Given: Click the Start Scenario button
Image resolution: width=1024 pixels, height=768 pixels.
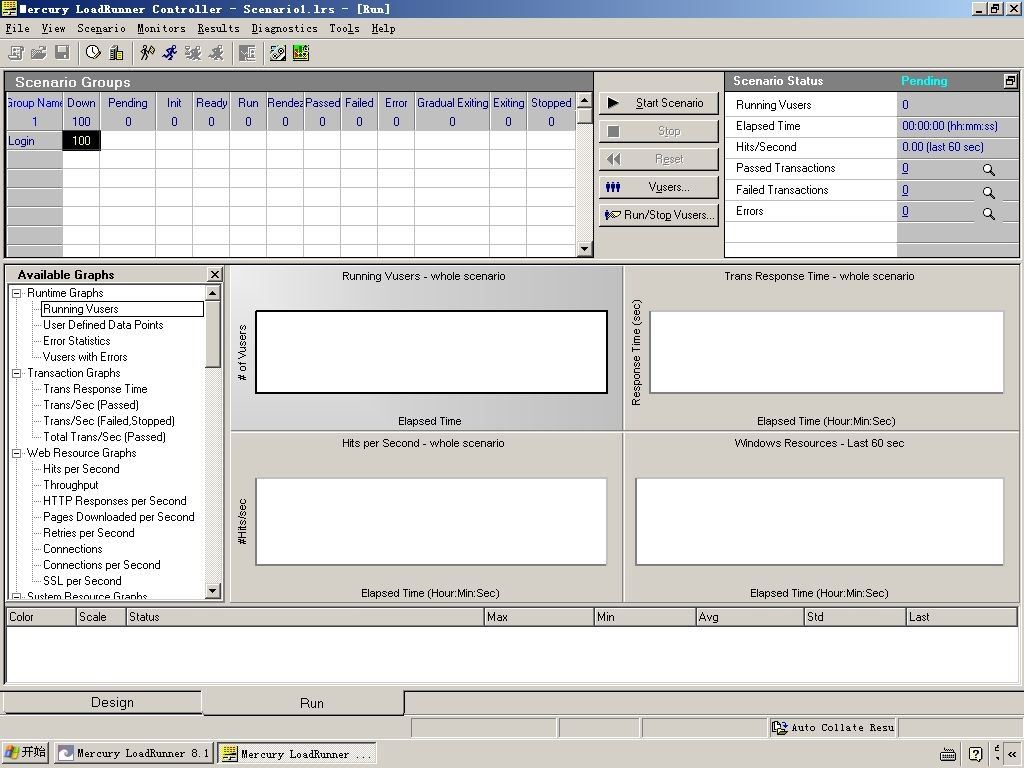Looking at the screenshot, I should (658, 103).
